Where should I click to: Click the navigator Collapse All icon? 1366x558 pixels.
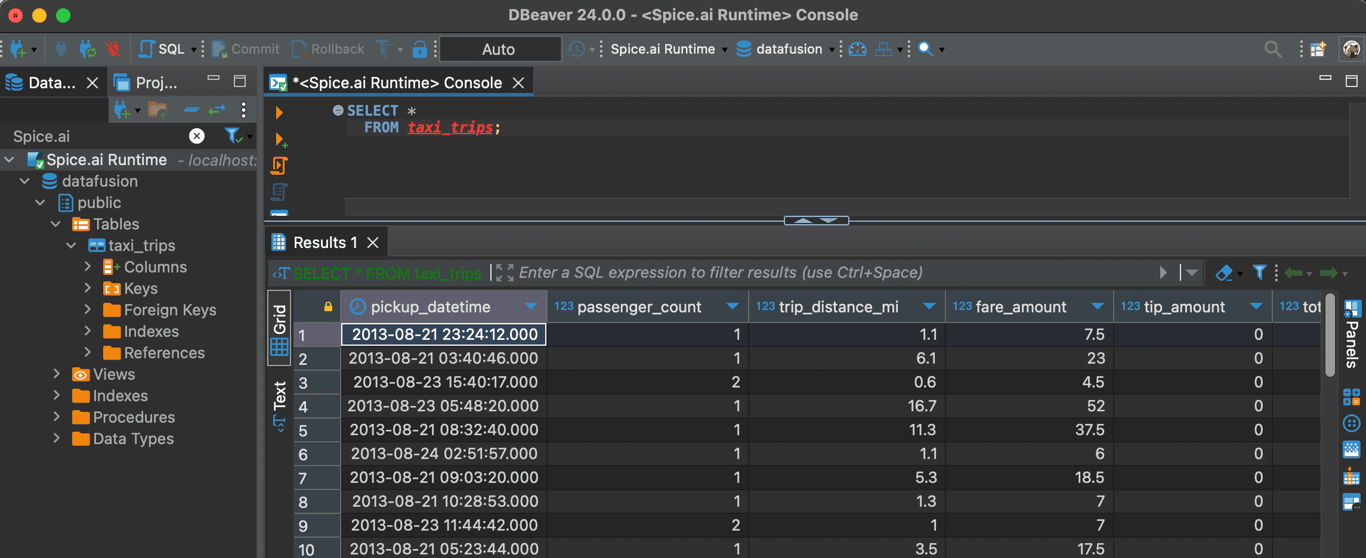pyautogui.click(x=190, y=110)
